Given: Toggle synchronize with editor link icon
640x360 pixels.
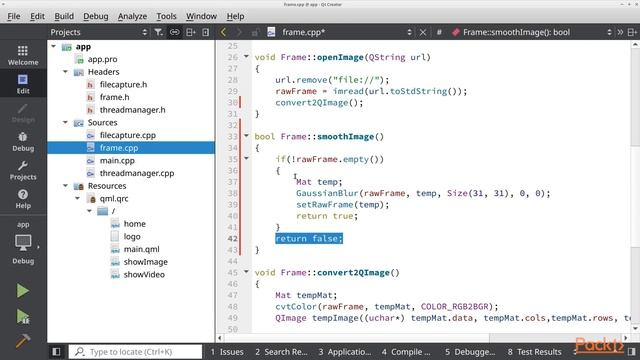Looking at the screenshot, I should coord(174,32).
